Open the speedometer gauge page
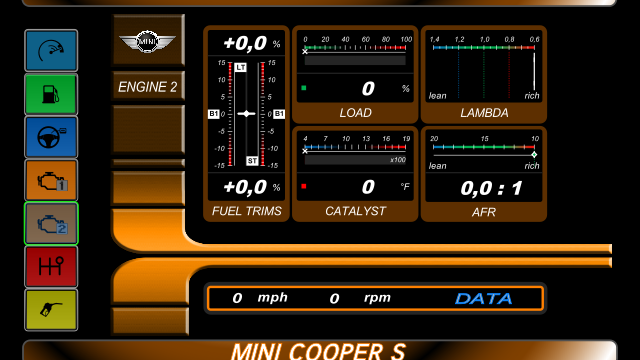 [51, 51]
